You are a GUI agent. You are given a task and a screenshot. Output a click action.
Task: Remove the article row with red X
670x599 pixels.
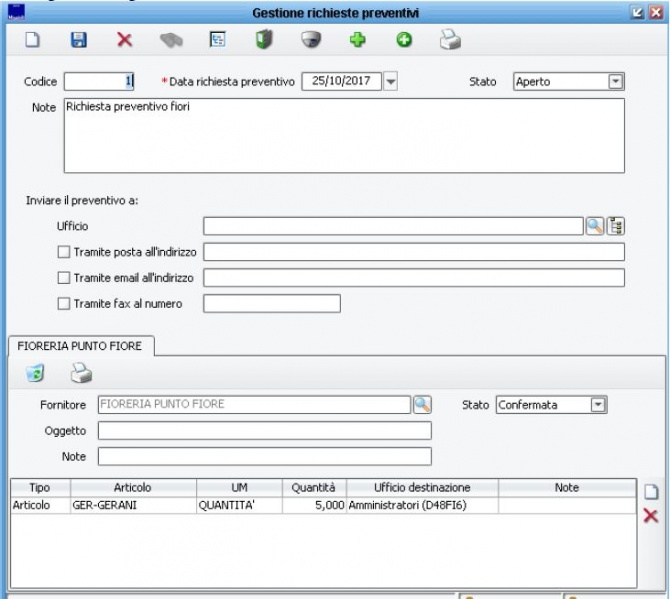click(x=650, y=515)
